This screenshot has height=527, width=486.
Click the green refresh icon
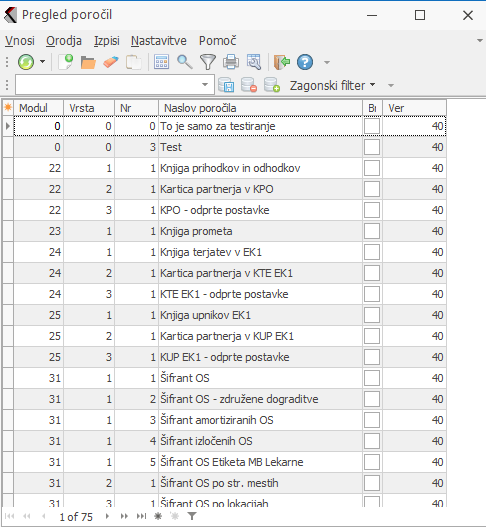pos(26,62)
